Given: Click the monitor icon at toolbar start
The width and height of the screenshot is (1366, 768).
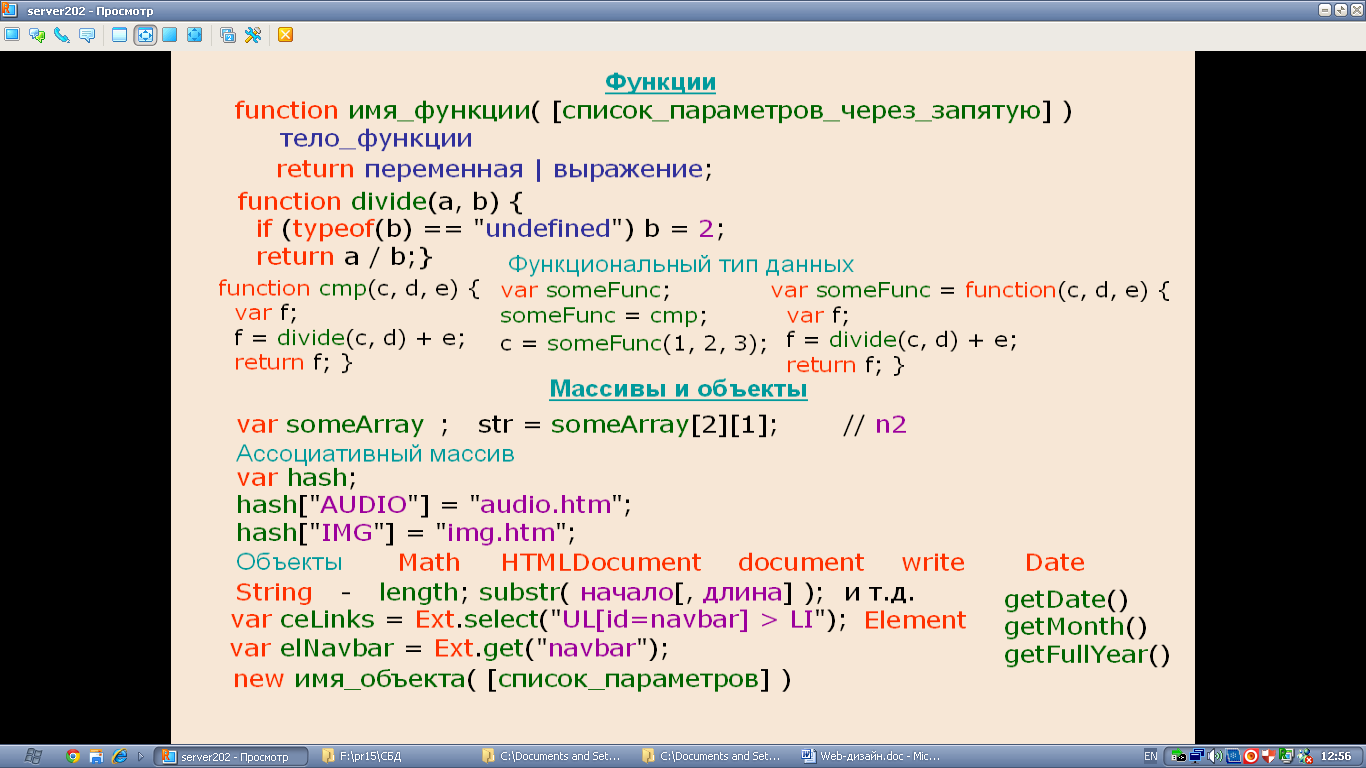Looking at the screenshot, I should click(x=12, y=34).
